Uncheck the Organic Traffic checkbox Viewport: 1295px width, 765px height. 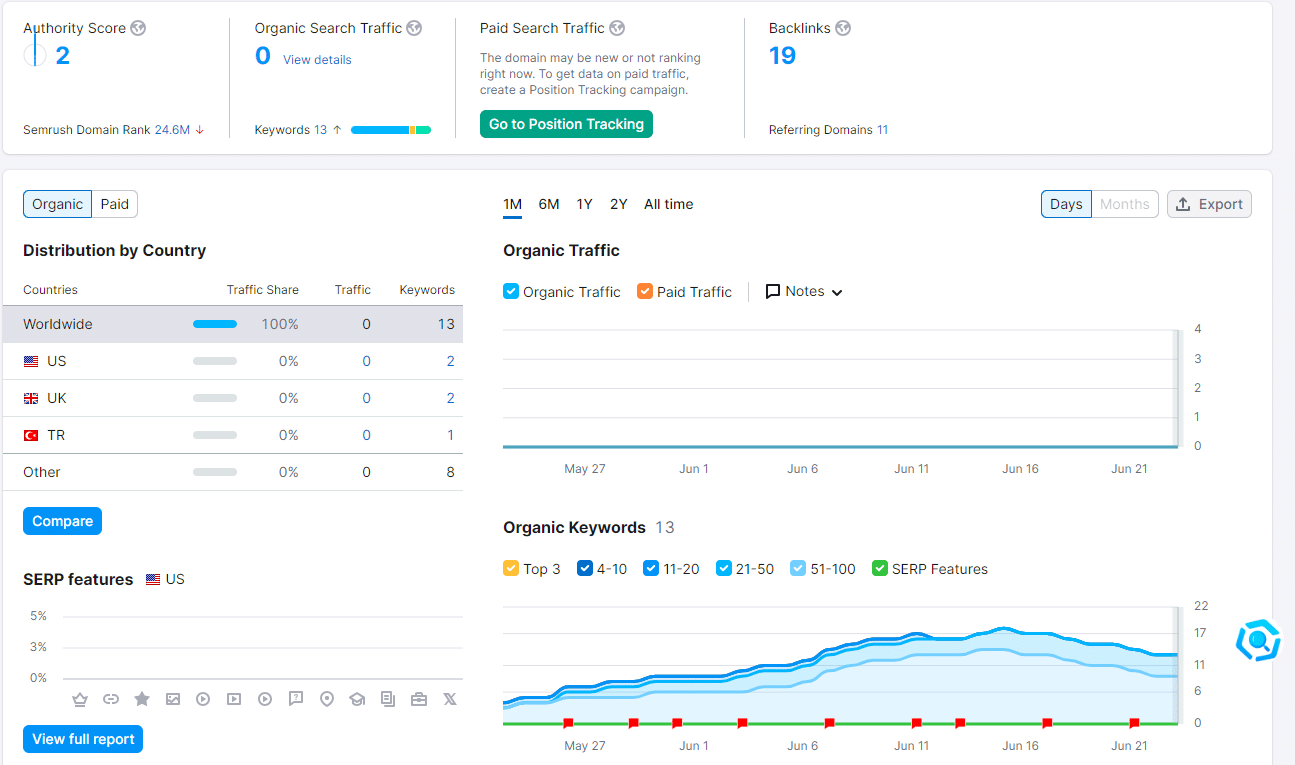[x=511, y=292]
